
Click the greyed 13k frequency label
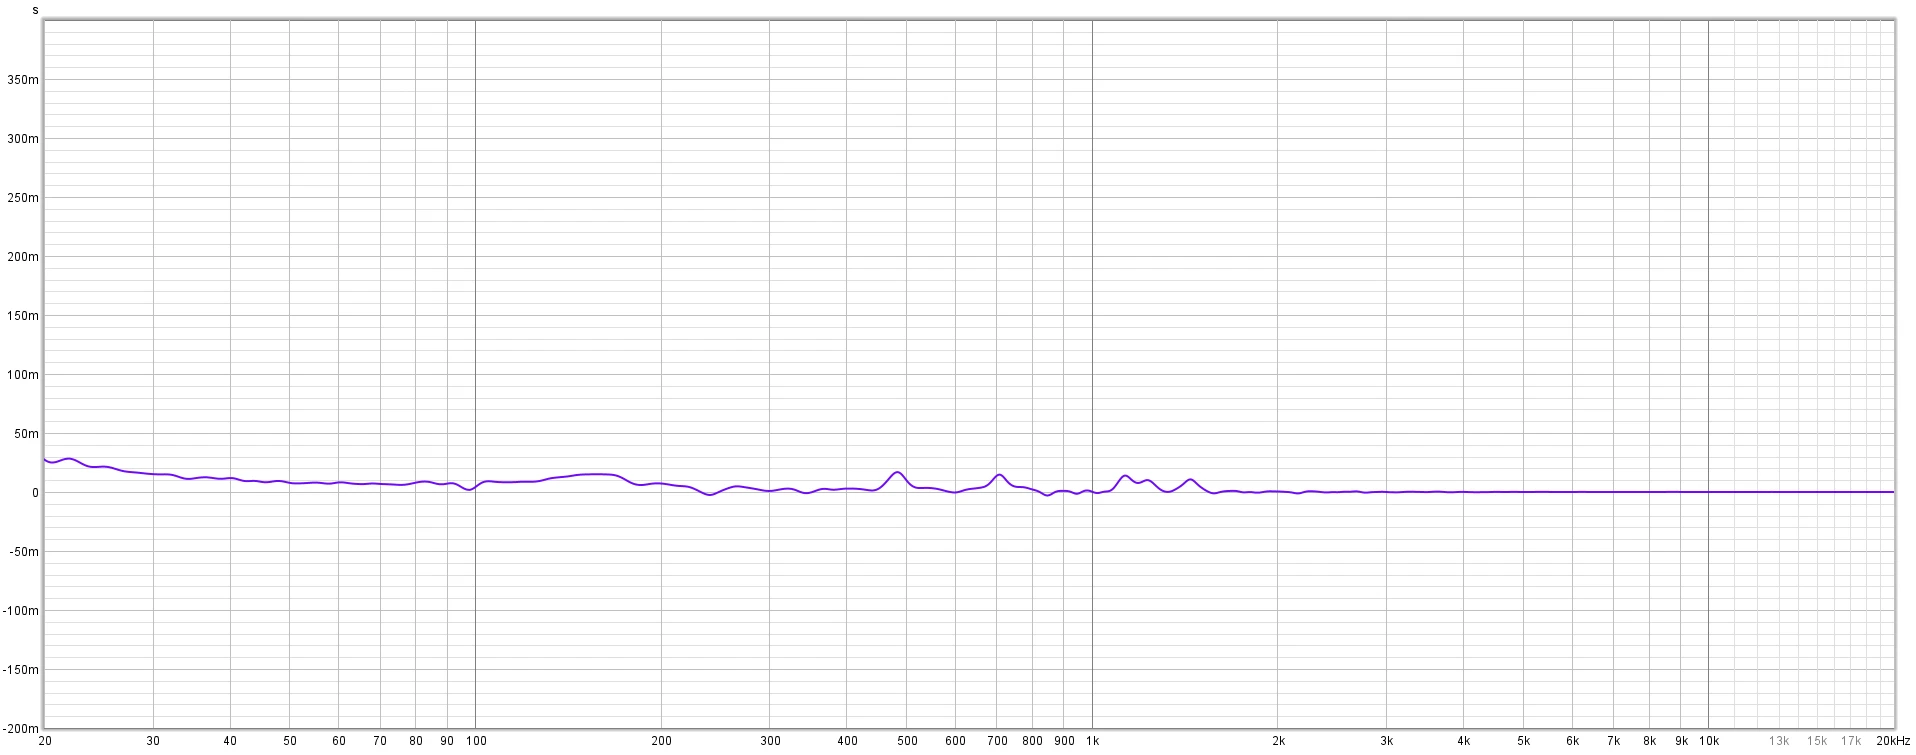(x=1779, y=741)
